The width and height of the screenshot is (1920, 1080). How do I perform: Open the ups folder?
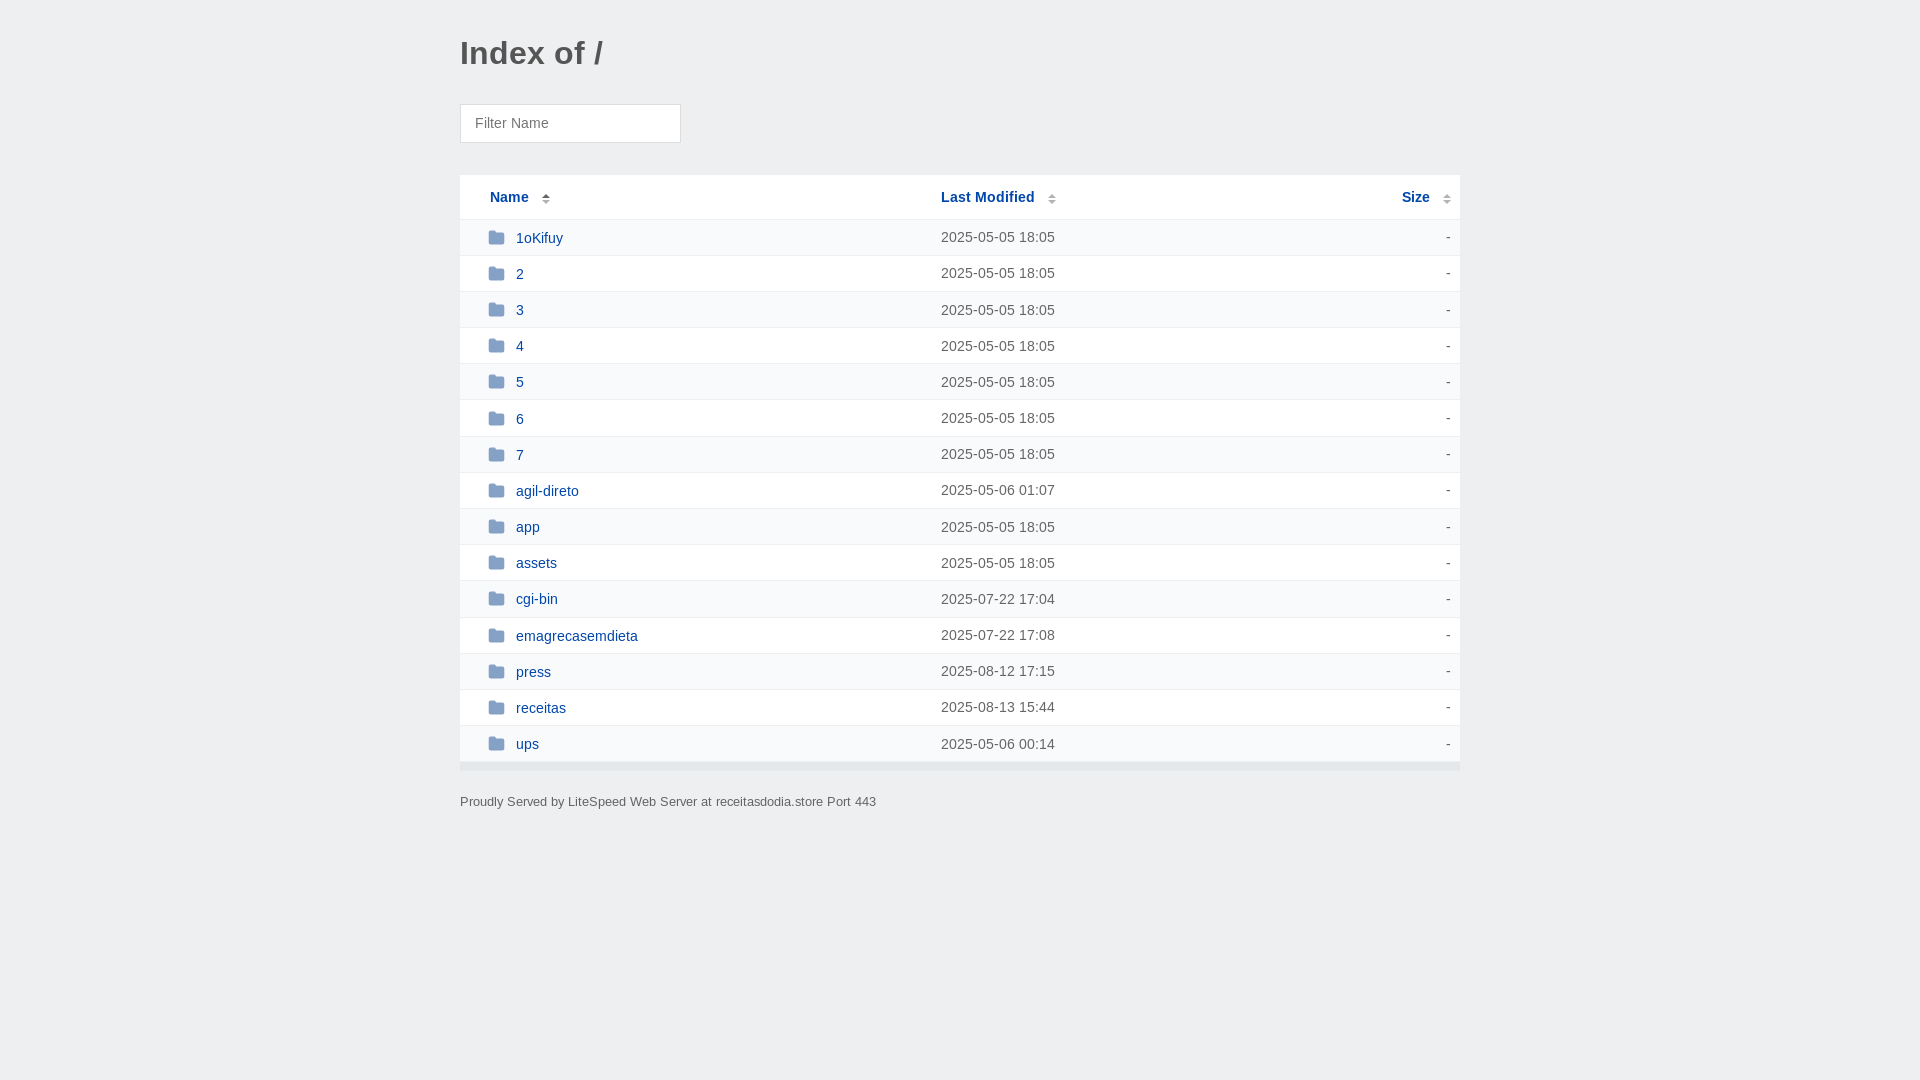pos(527,744)
